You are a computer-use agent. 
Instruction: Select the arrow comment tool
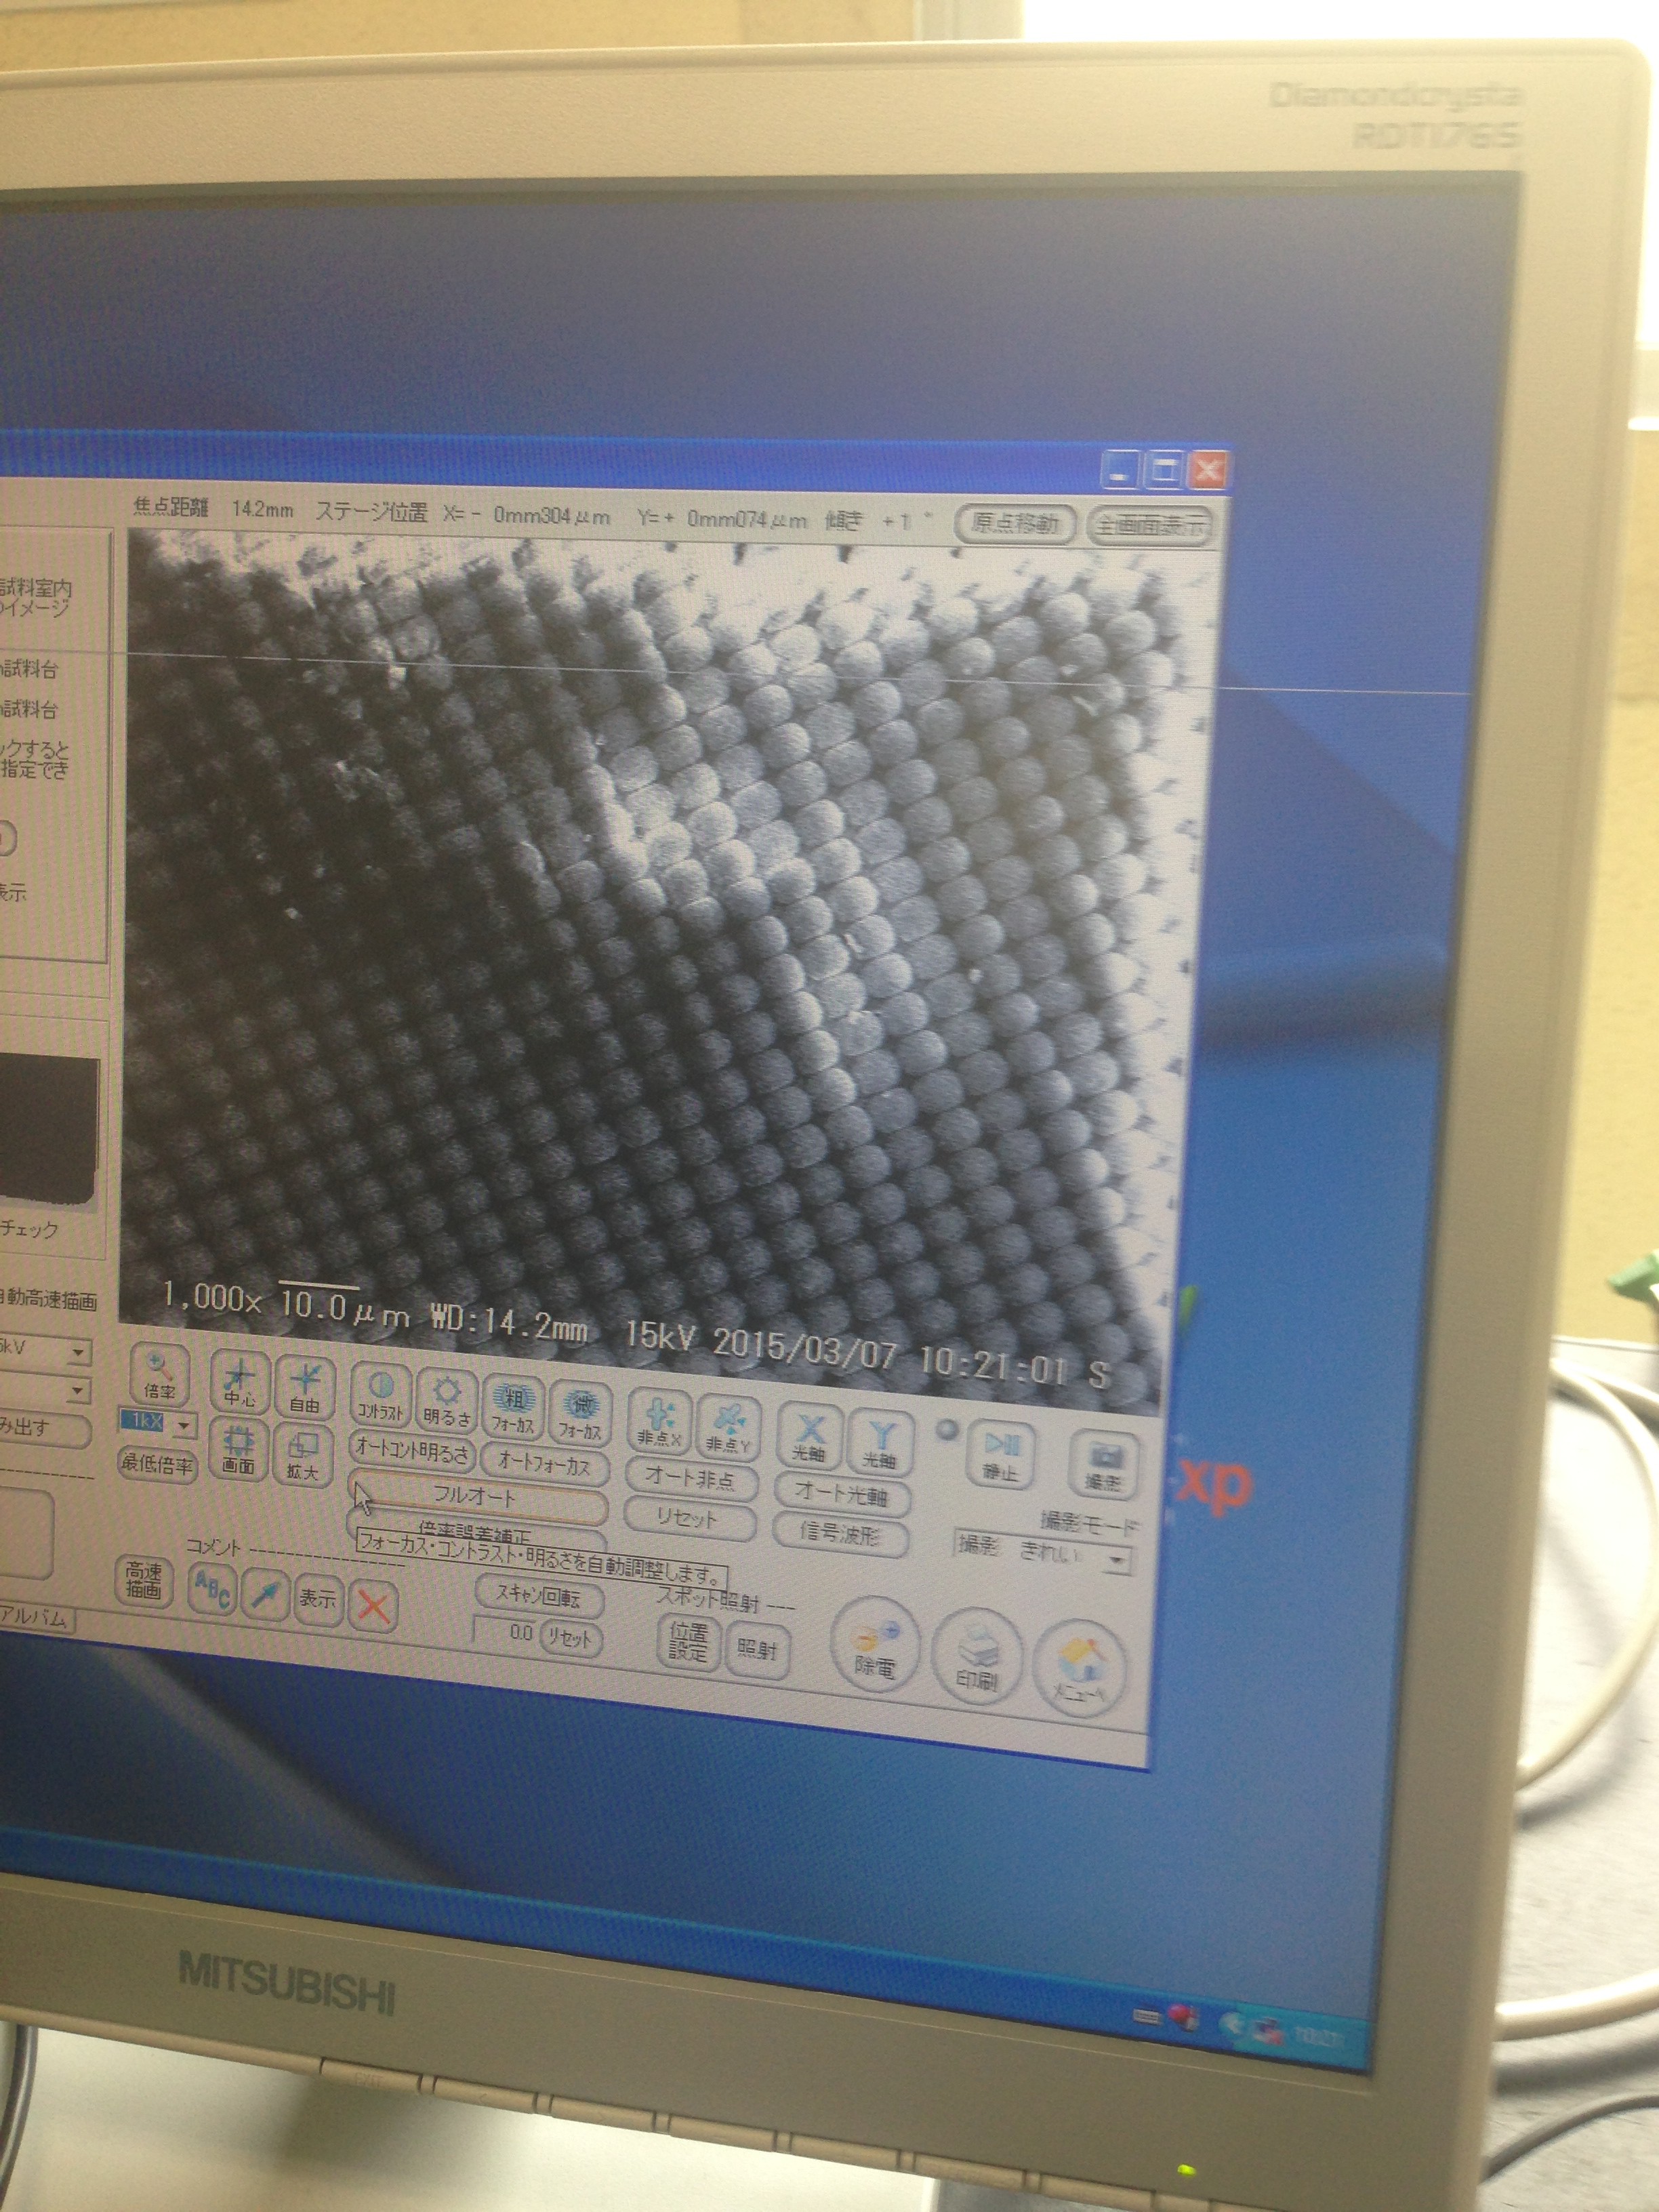point(265,1594)
